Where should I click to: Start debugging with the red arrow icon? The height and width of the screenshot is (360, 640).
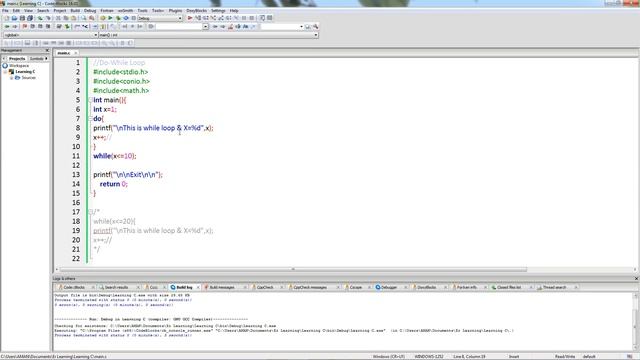tap(190, 18)
